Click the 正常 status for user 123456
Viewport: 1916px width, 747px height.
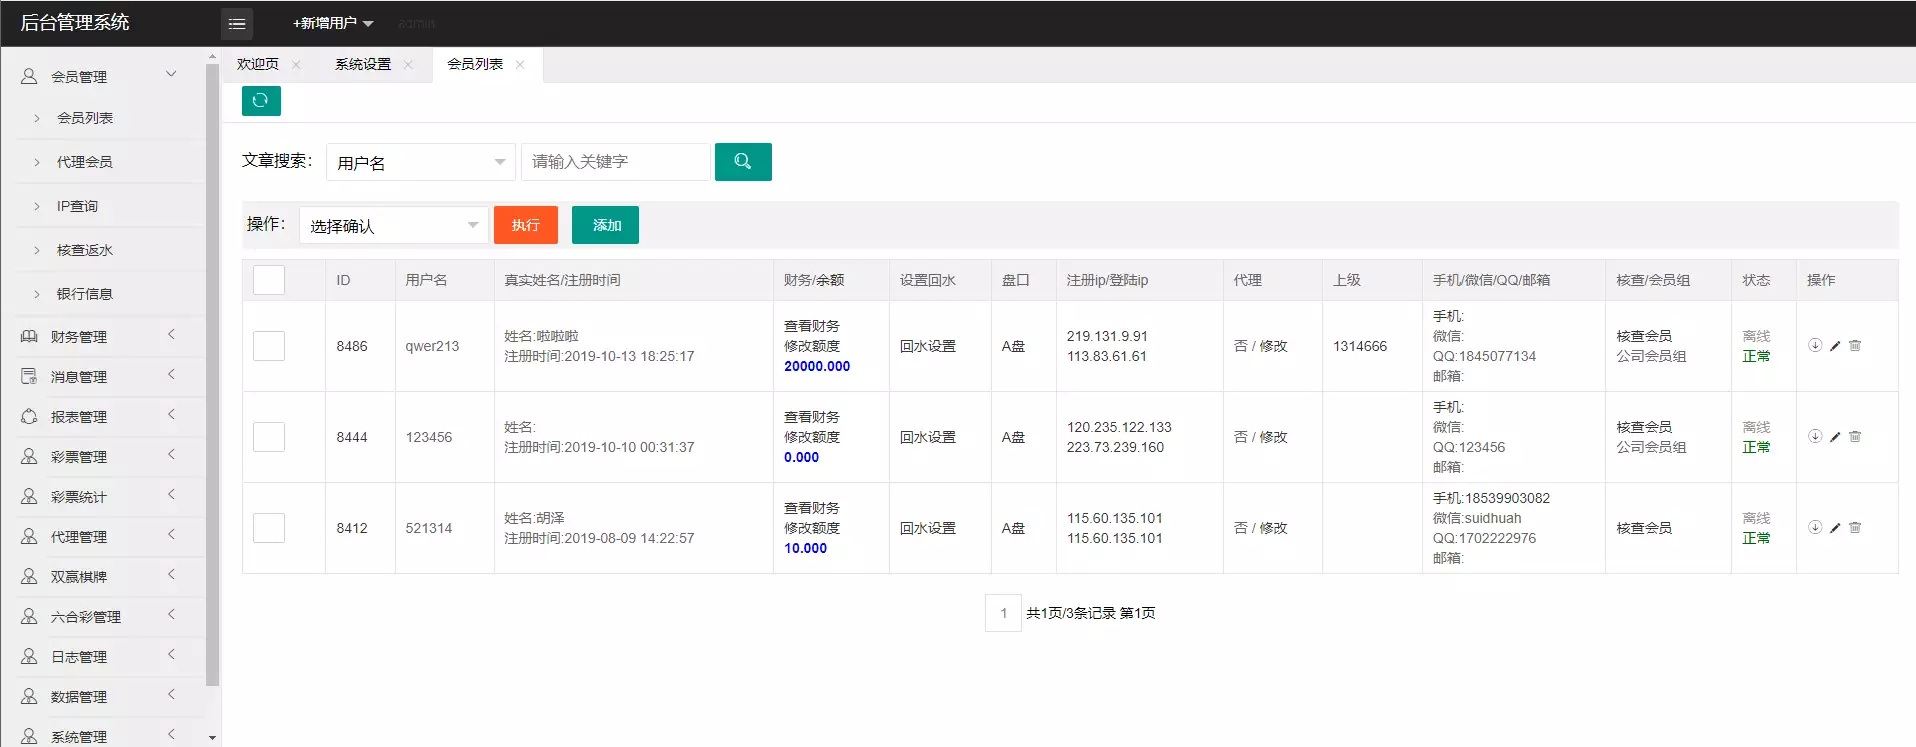tap(1756, 447)
